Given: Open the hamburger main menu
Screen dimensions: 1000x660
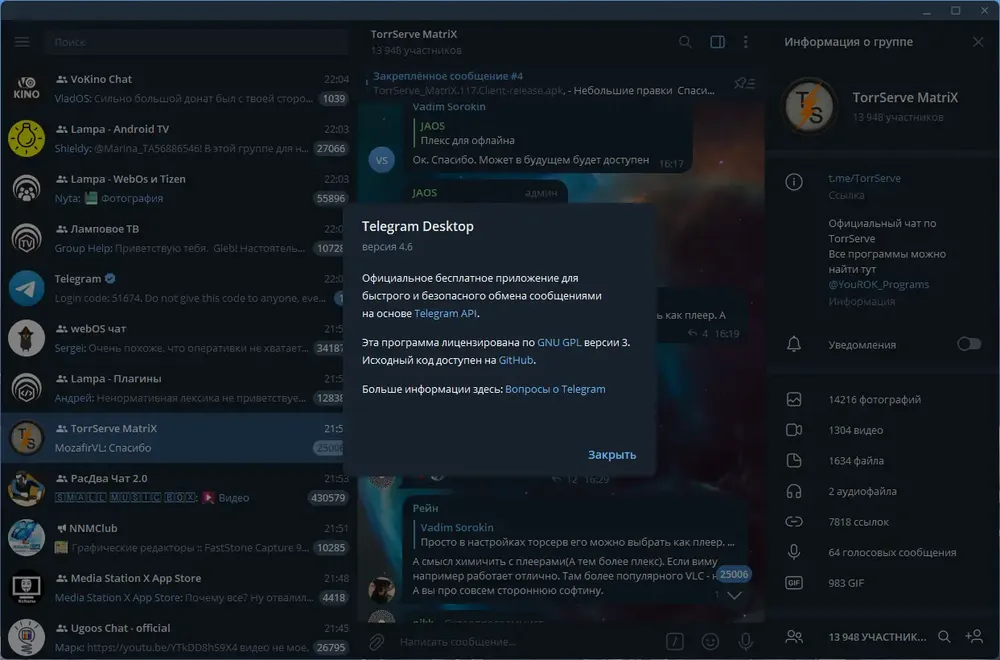Looking at the screenshot, I should (x=22, y=42).
